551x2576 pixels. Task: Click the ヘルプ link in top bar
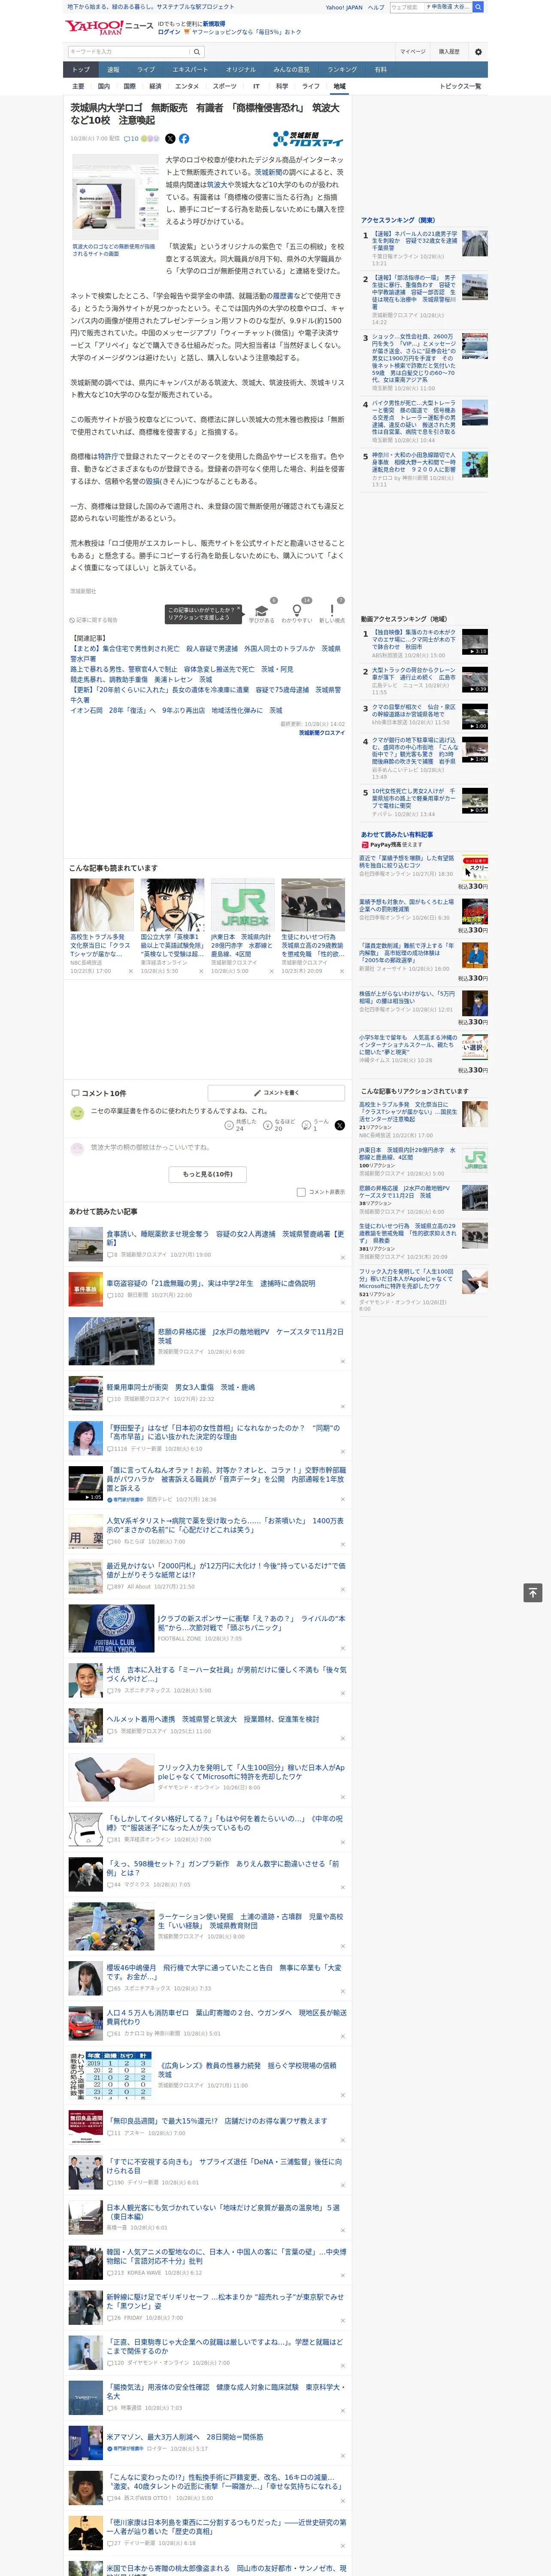[376, 7]
